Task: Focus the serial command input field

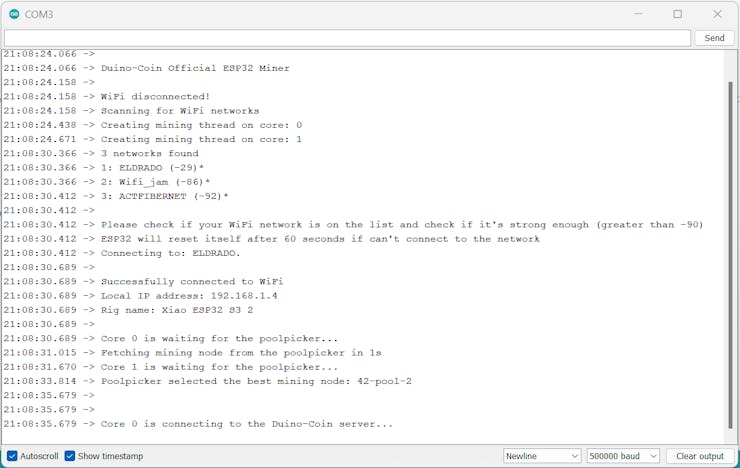Action: 347,38
